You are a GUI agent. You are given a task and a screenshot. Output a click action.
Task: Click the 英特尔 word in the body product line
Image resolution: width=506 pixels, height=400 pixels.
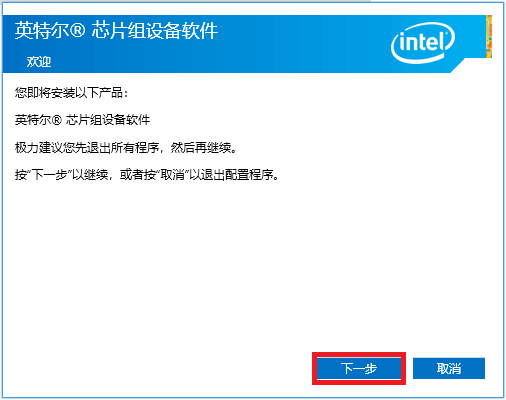pyautogui.click(x=33, y=120)
